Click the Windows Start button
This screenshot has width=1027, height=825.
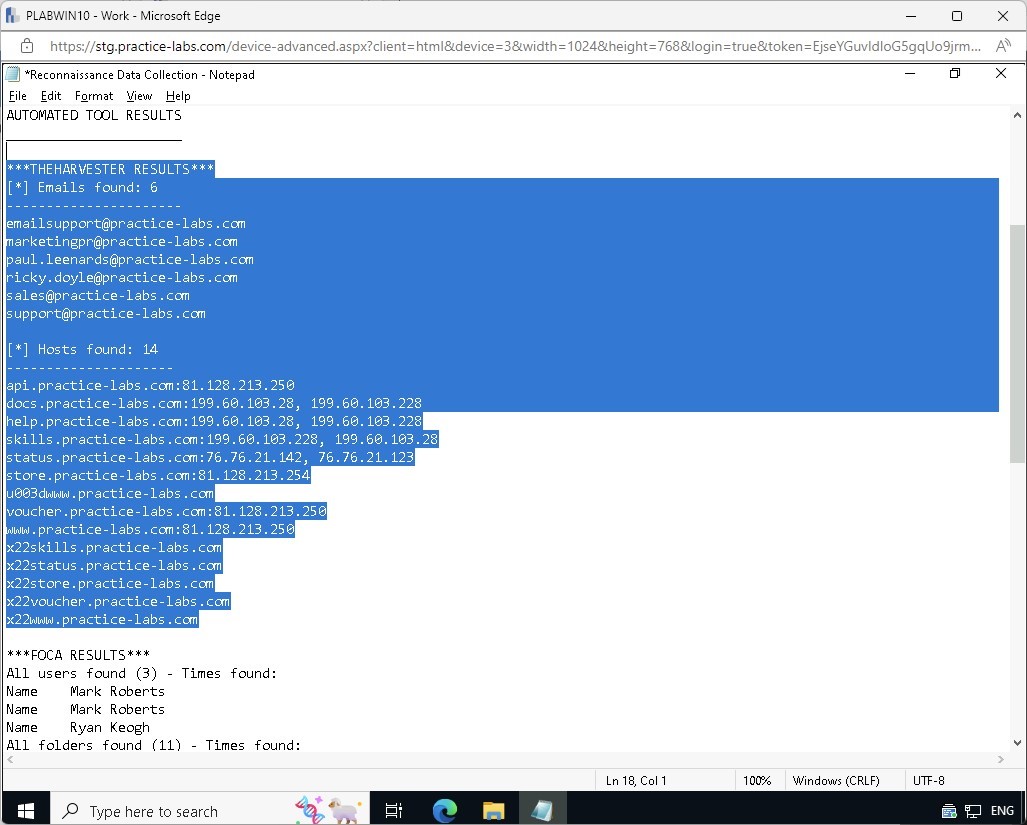coord(25,810)
